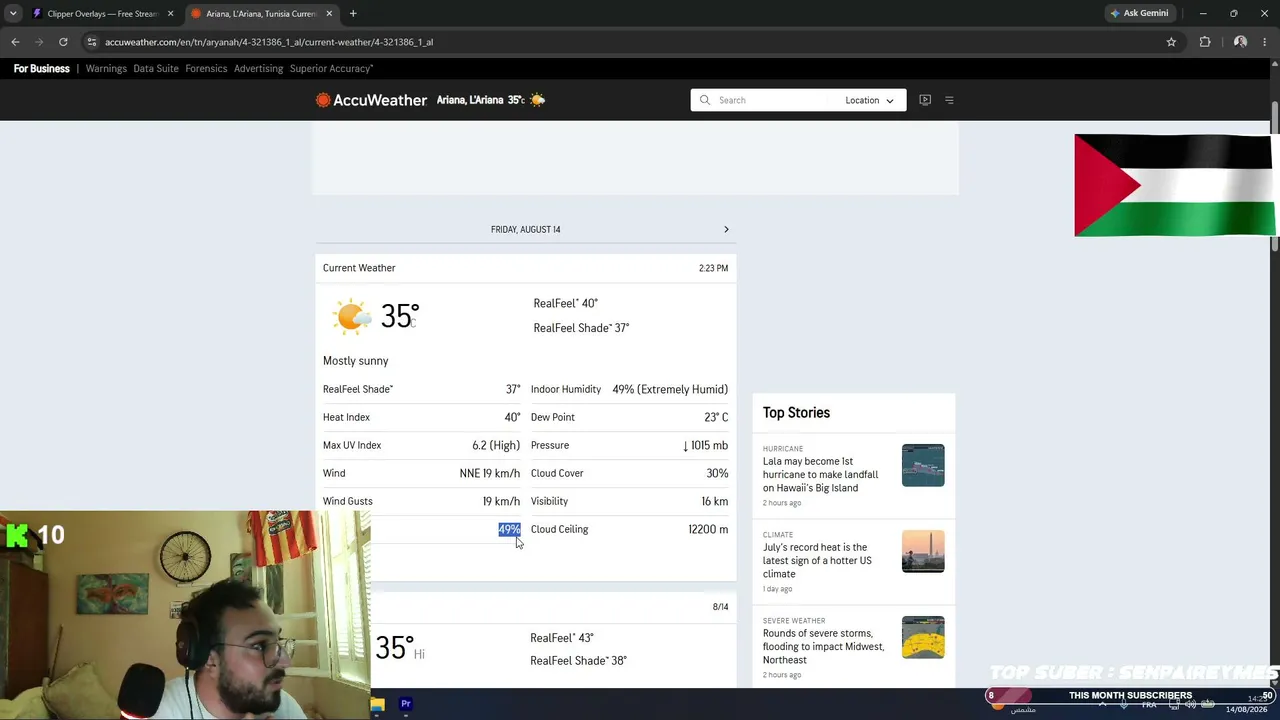Click the 2:23 PM time

[x=713, y=268]
